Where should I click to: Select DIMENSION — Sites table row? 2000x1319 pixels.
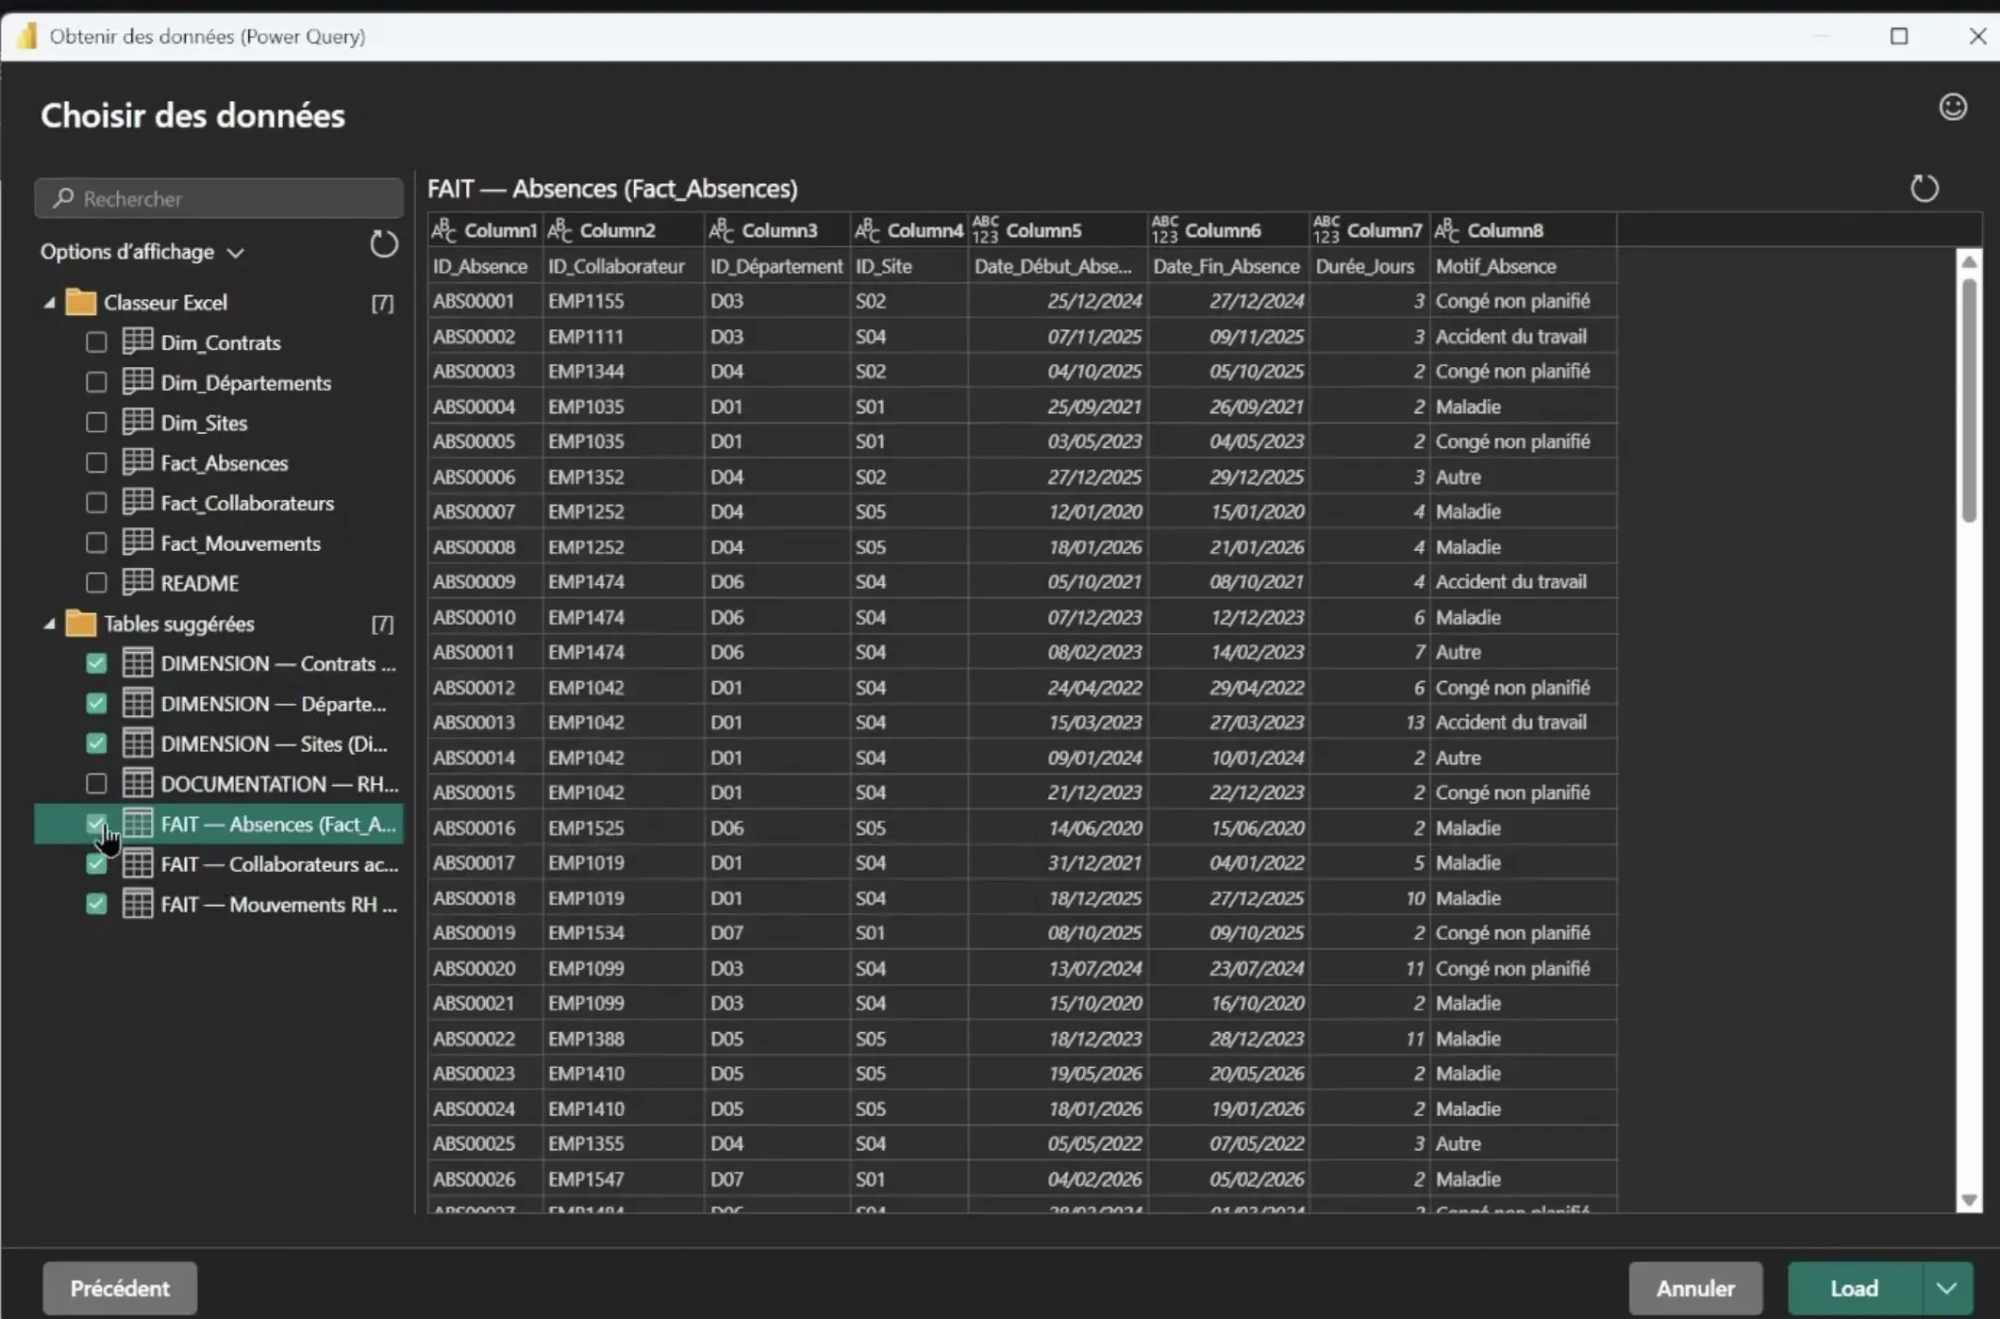(x=219, y=743)
